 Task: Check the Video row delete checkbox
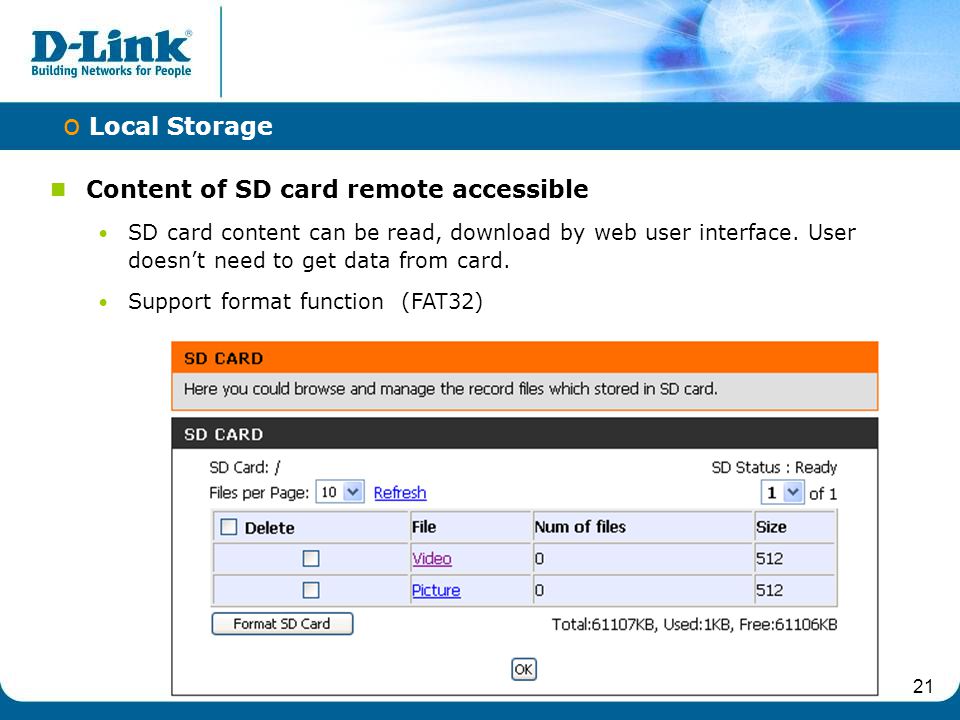point(311,558)
